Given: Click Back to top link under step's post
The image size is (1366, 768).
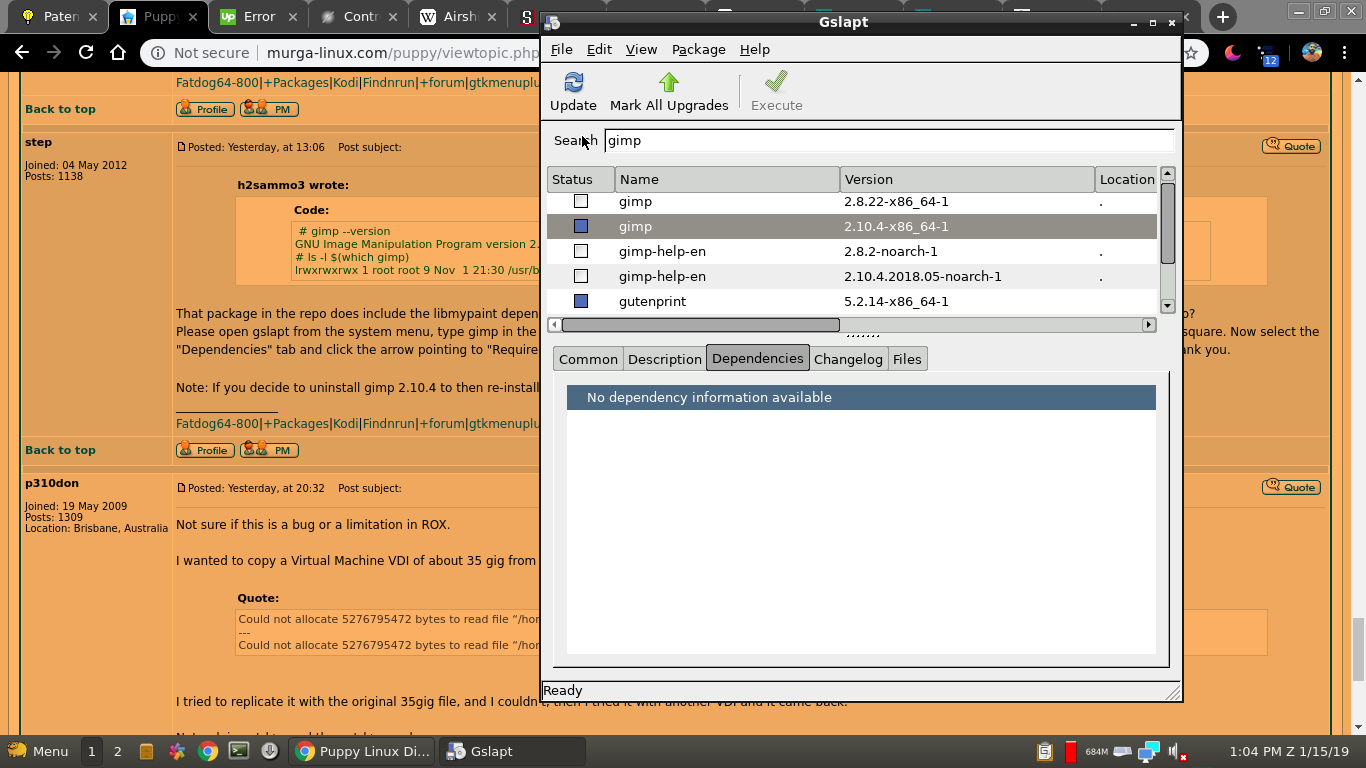Looking at the screenshot, I should (x=60, y=450).
